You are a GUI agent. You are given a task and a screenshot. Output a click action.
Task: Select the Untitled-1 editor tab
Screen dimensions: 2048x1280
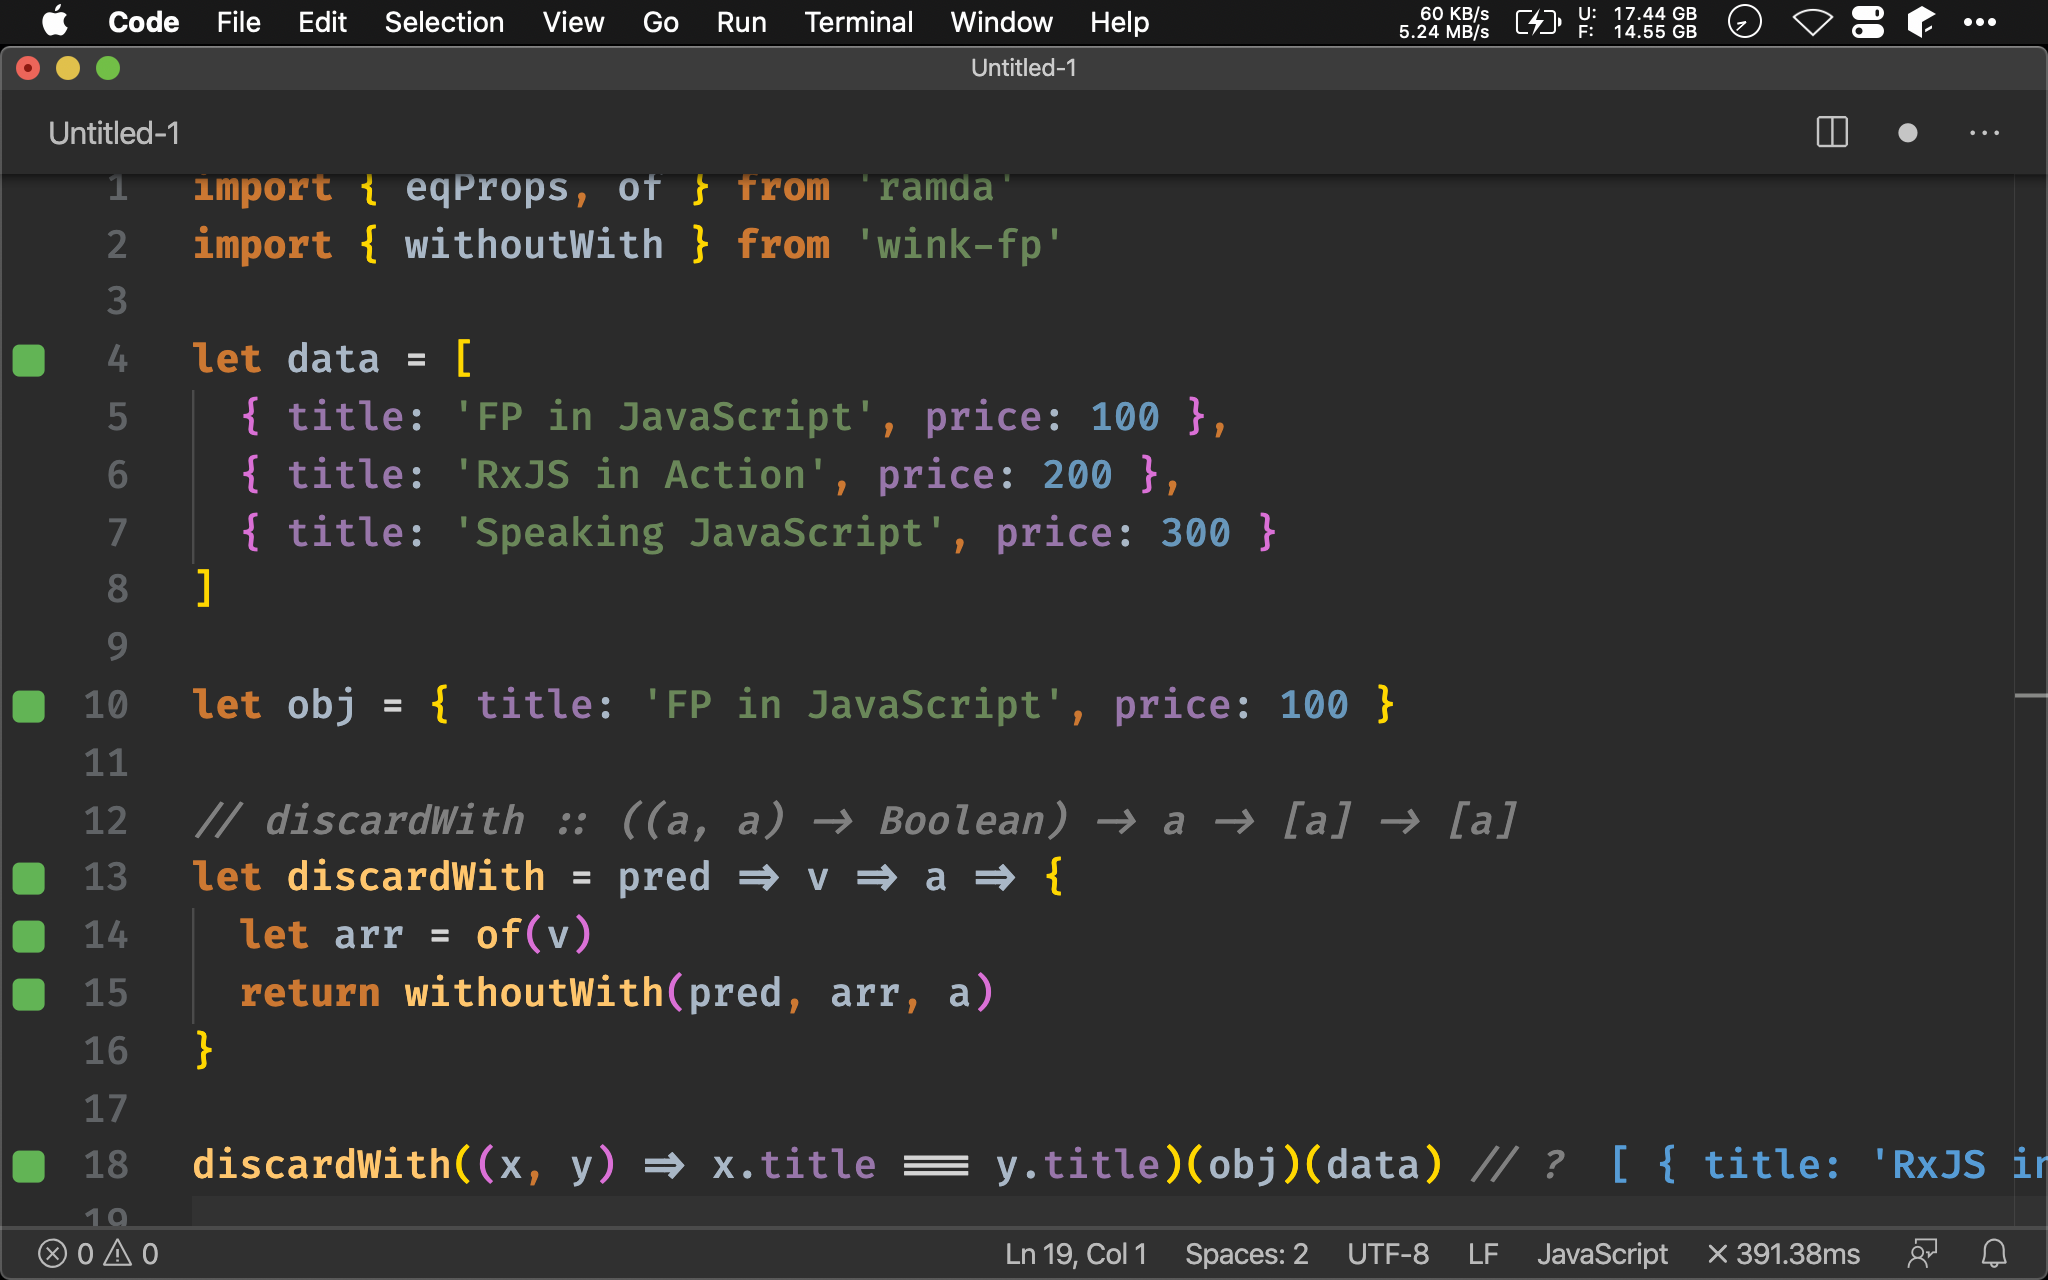(114, 133)
